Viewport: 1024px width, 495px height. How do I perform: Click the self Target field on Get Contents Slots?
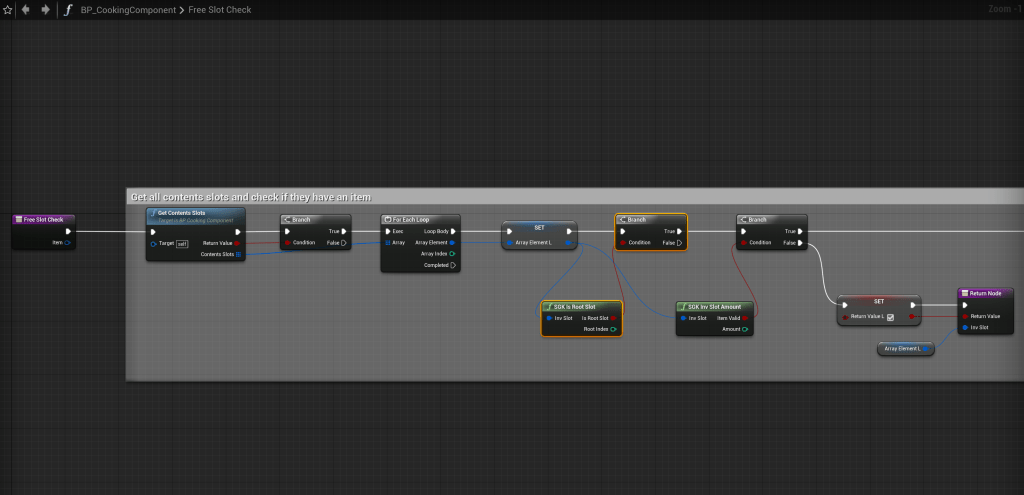pos(182,243)
